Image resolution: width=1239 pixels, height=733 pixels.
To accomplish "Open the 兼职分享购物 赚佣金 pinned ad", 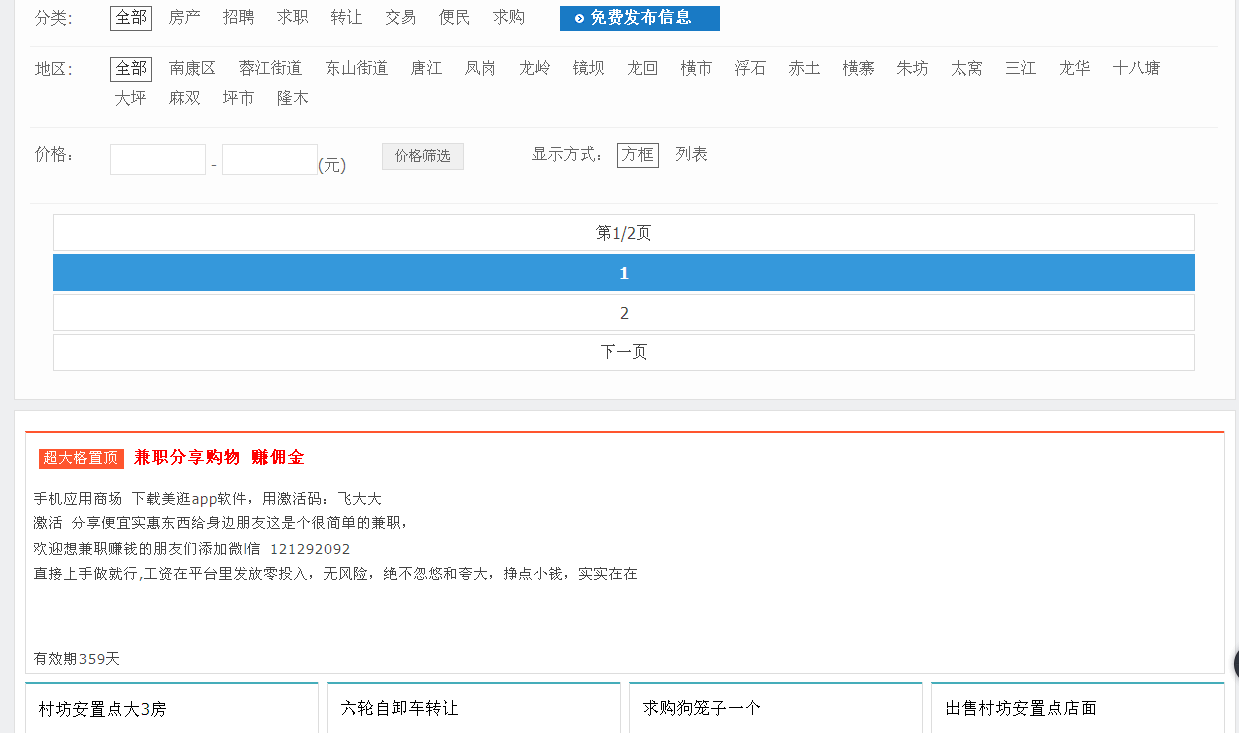I will (219, 458).
